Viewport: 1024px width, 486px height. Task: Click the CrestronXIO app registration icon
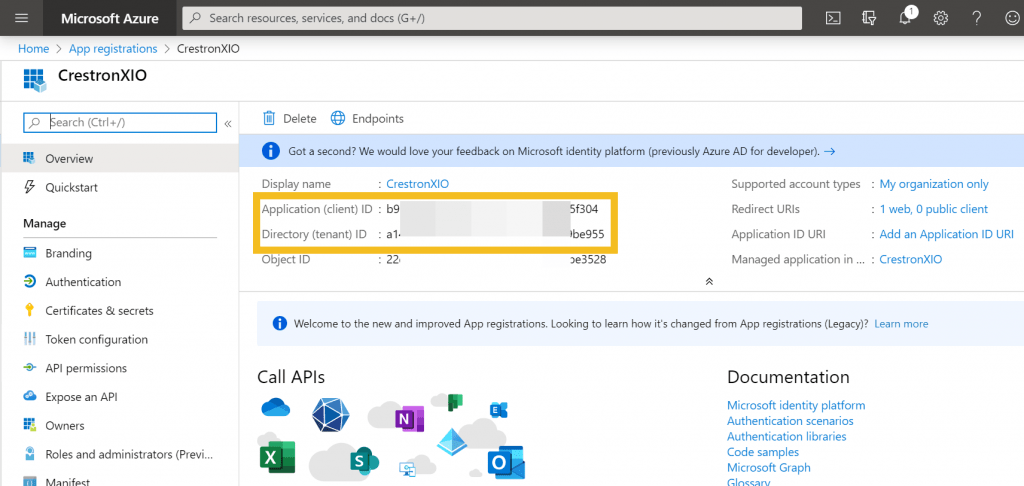pos(35,79)
